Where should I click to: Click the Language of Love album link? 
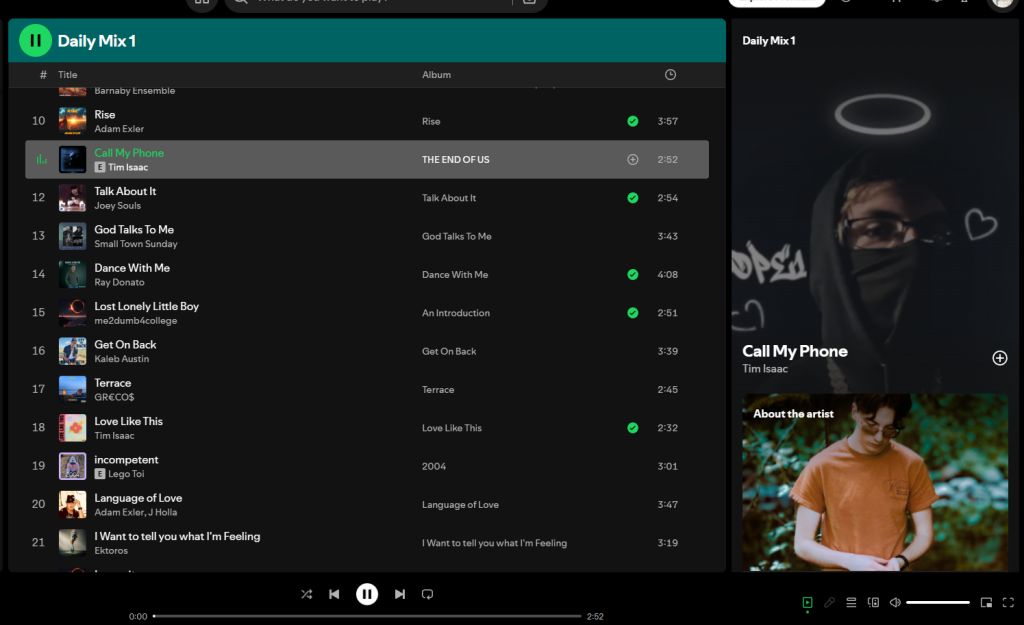460,505
